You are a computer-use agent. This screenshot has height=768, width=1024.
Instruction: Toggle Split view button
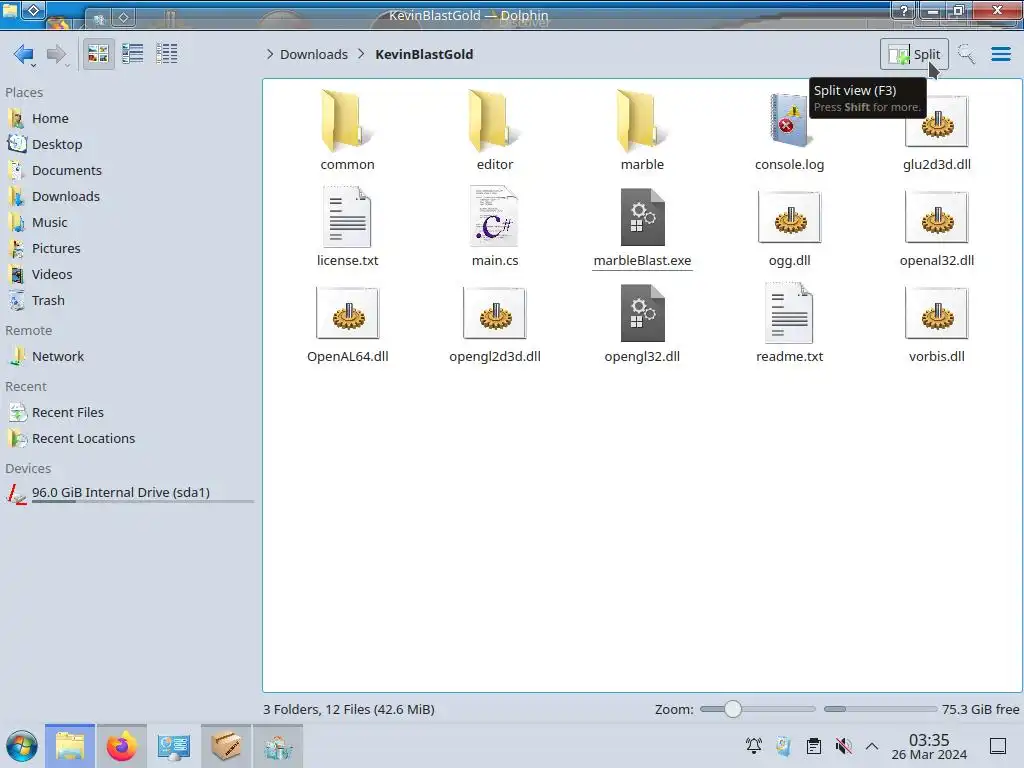tap(914, 54)
